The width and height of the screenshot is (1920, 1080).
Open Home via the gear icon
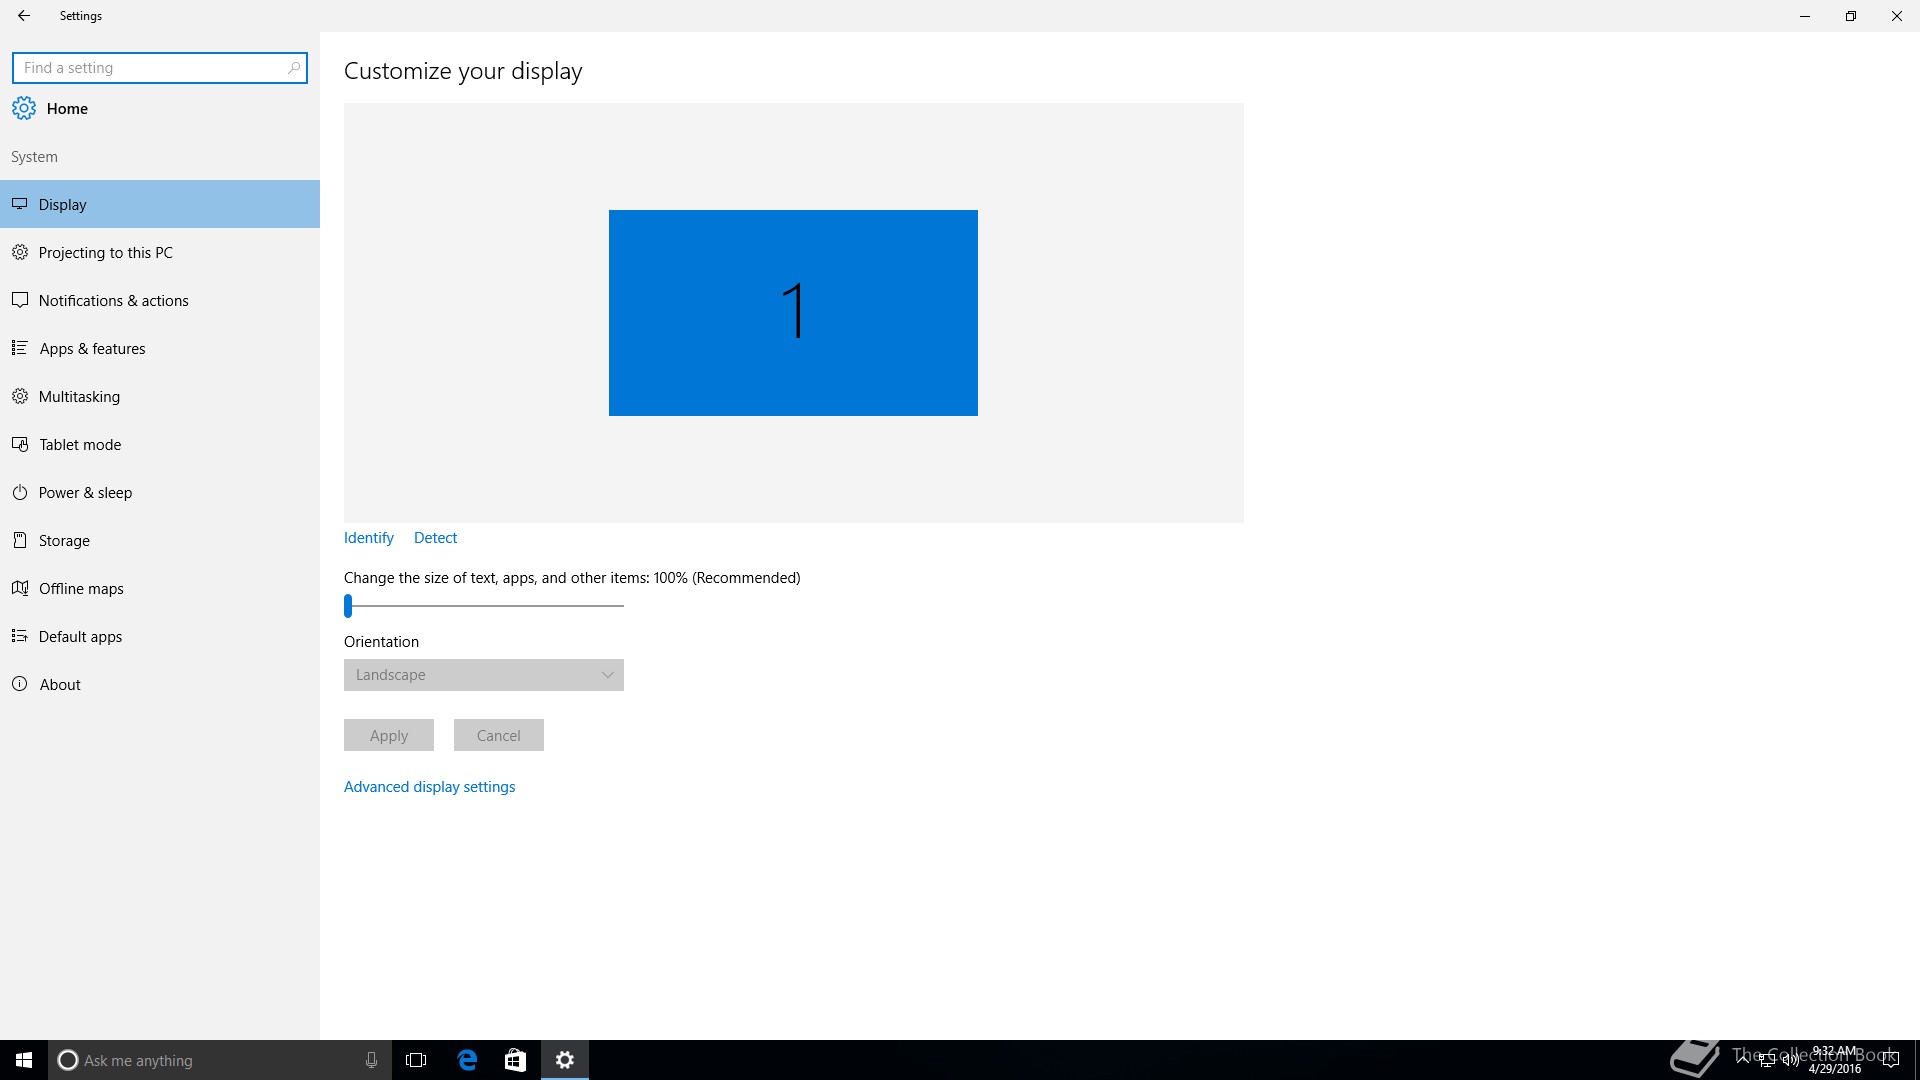[x=24, y=108]
